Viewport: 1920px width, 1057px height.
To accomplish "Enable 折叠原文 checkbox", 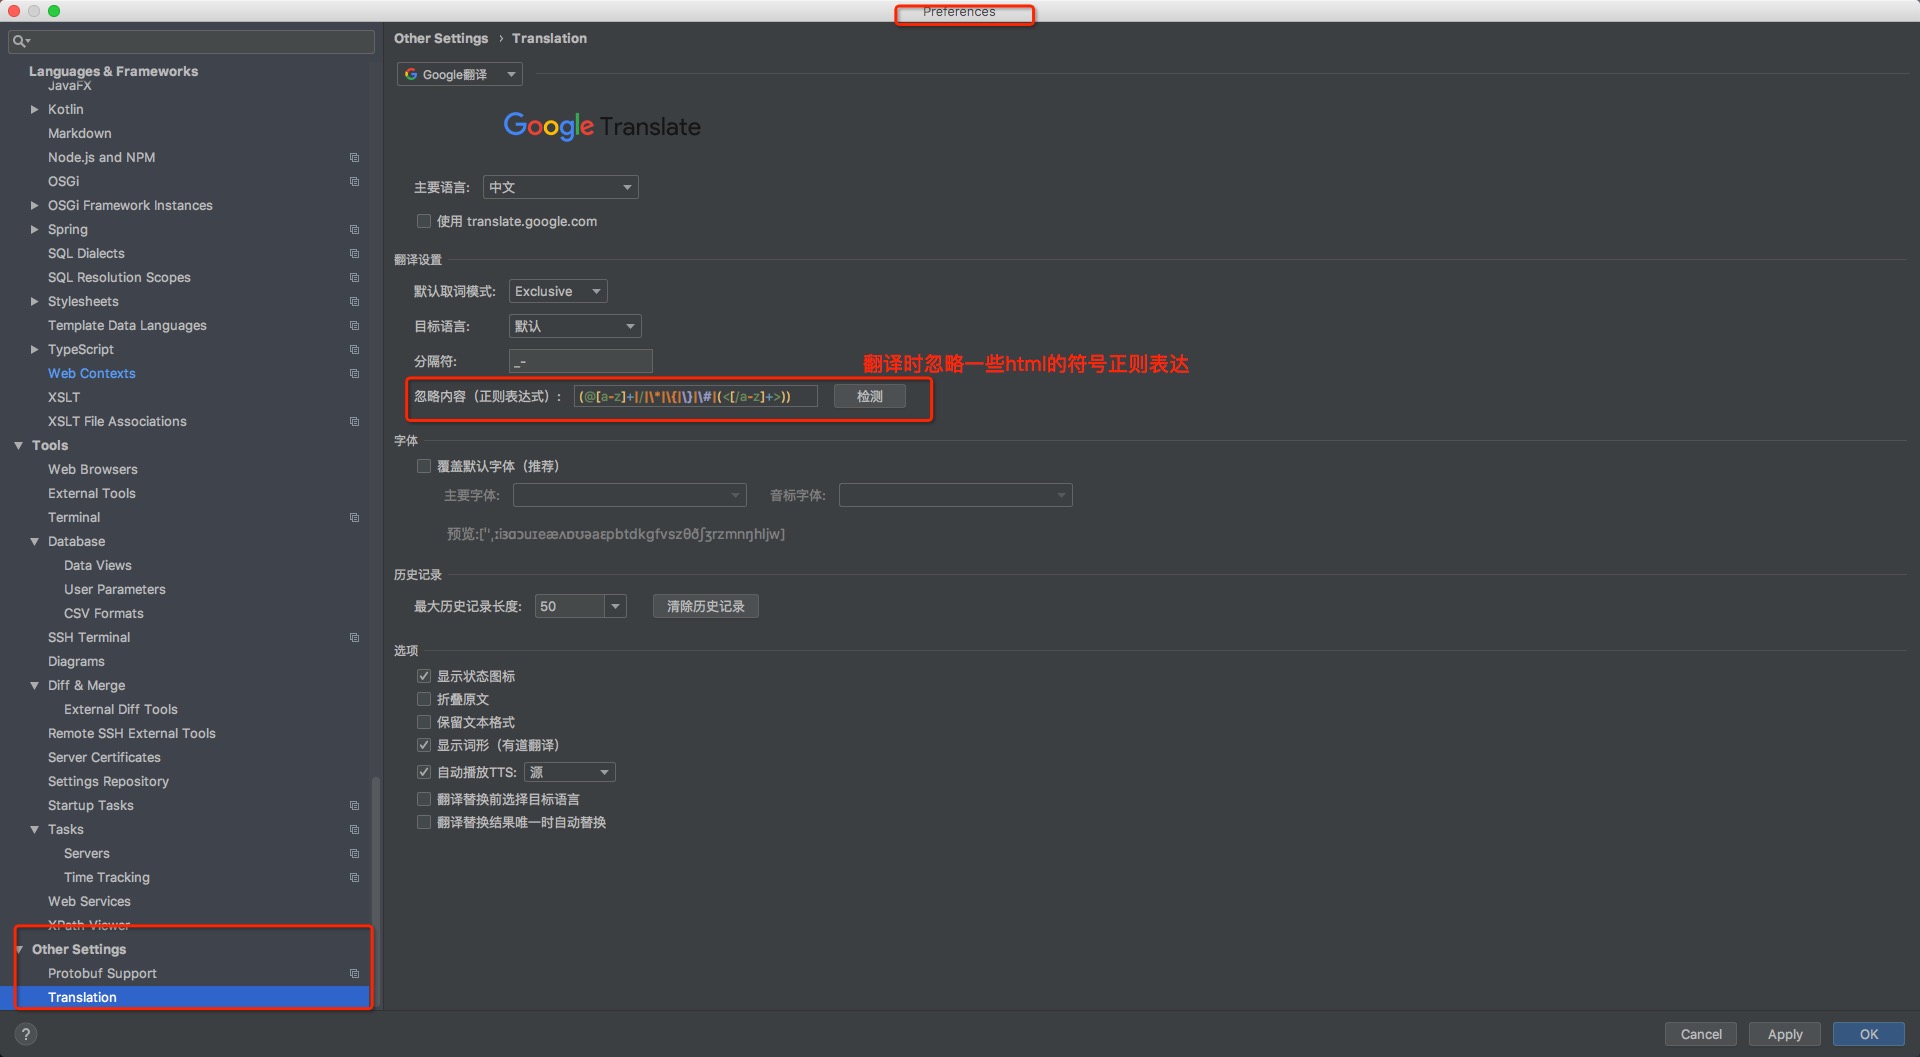I will [424, 699].
